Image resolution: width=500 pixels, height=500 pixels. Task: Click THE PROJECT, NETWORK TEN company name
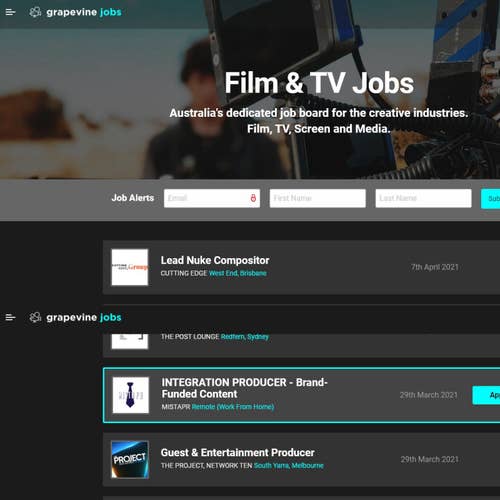[206, 466]
